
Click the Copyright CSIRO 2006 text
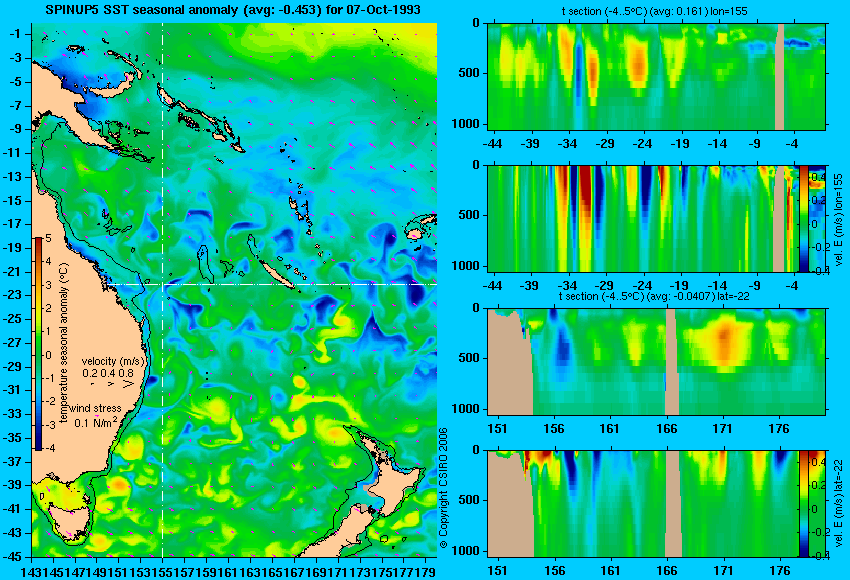point(443,488)
